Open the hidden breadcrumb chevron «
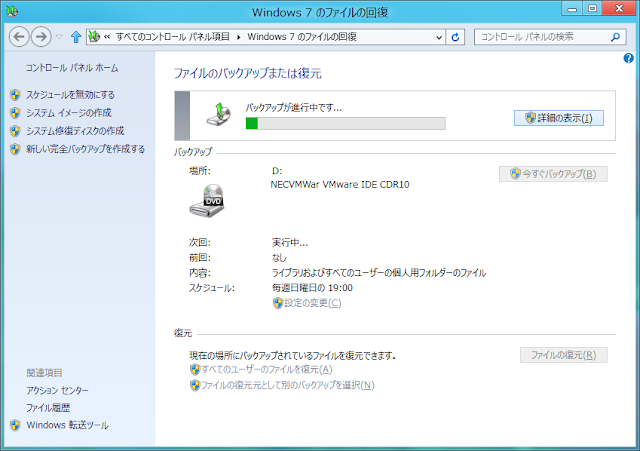The image size is (640, 451). [107, 37]
